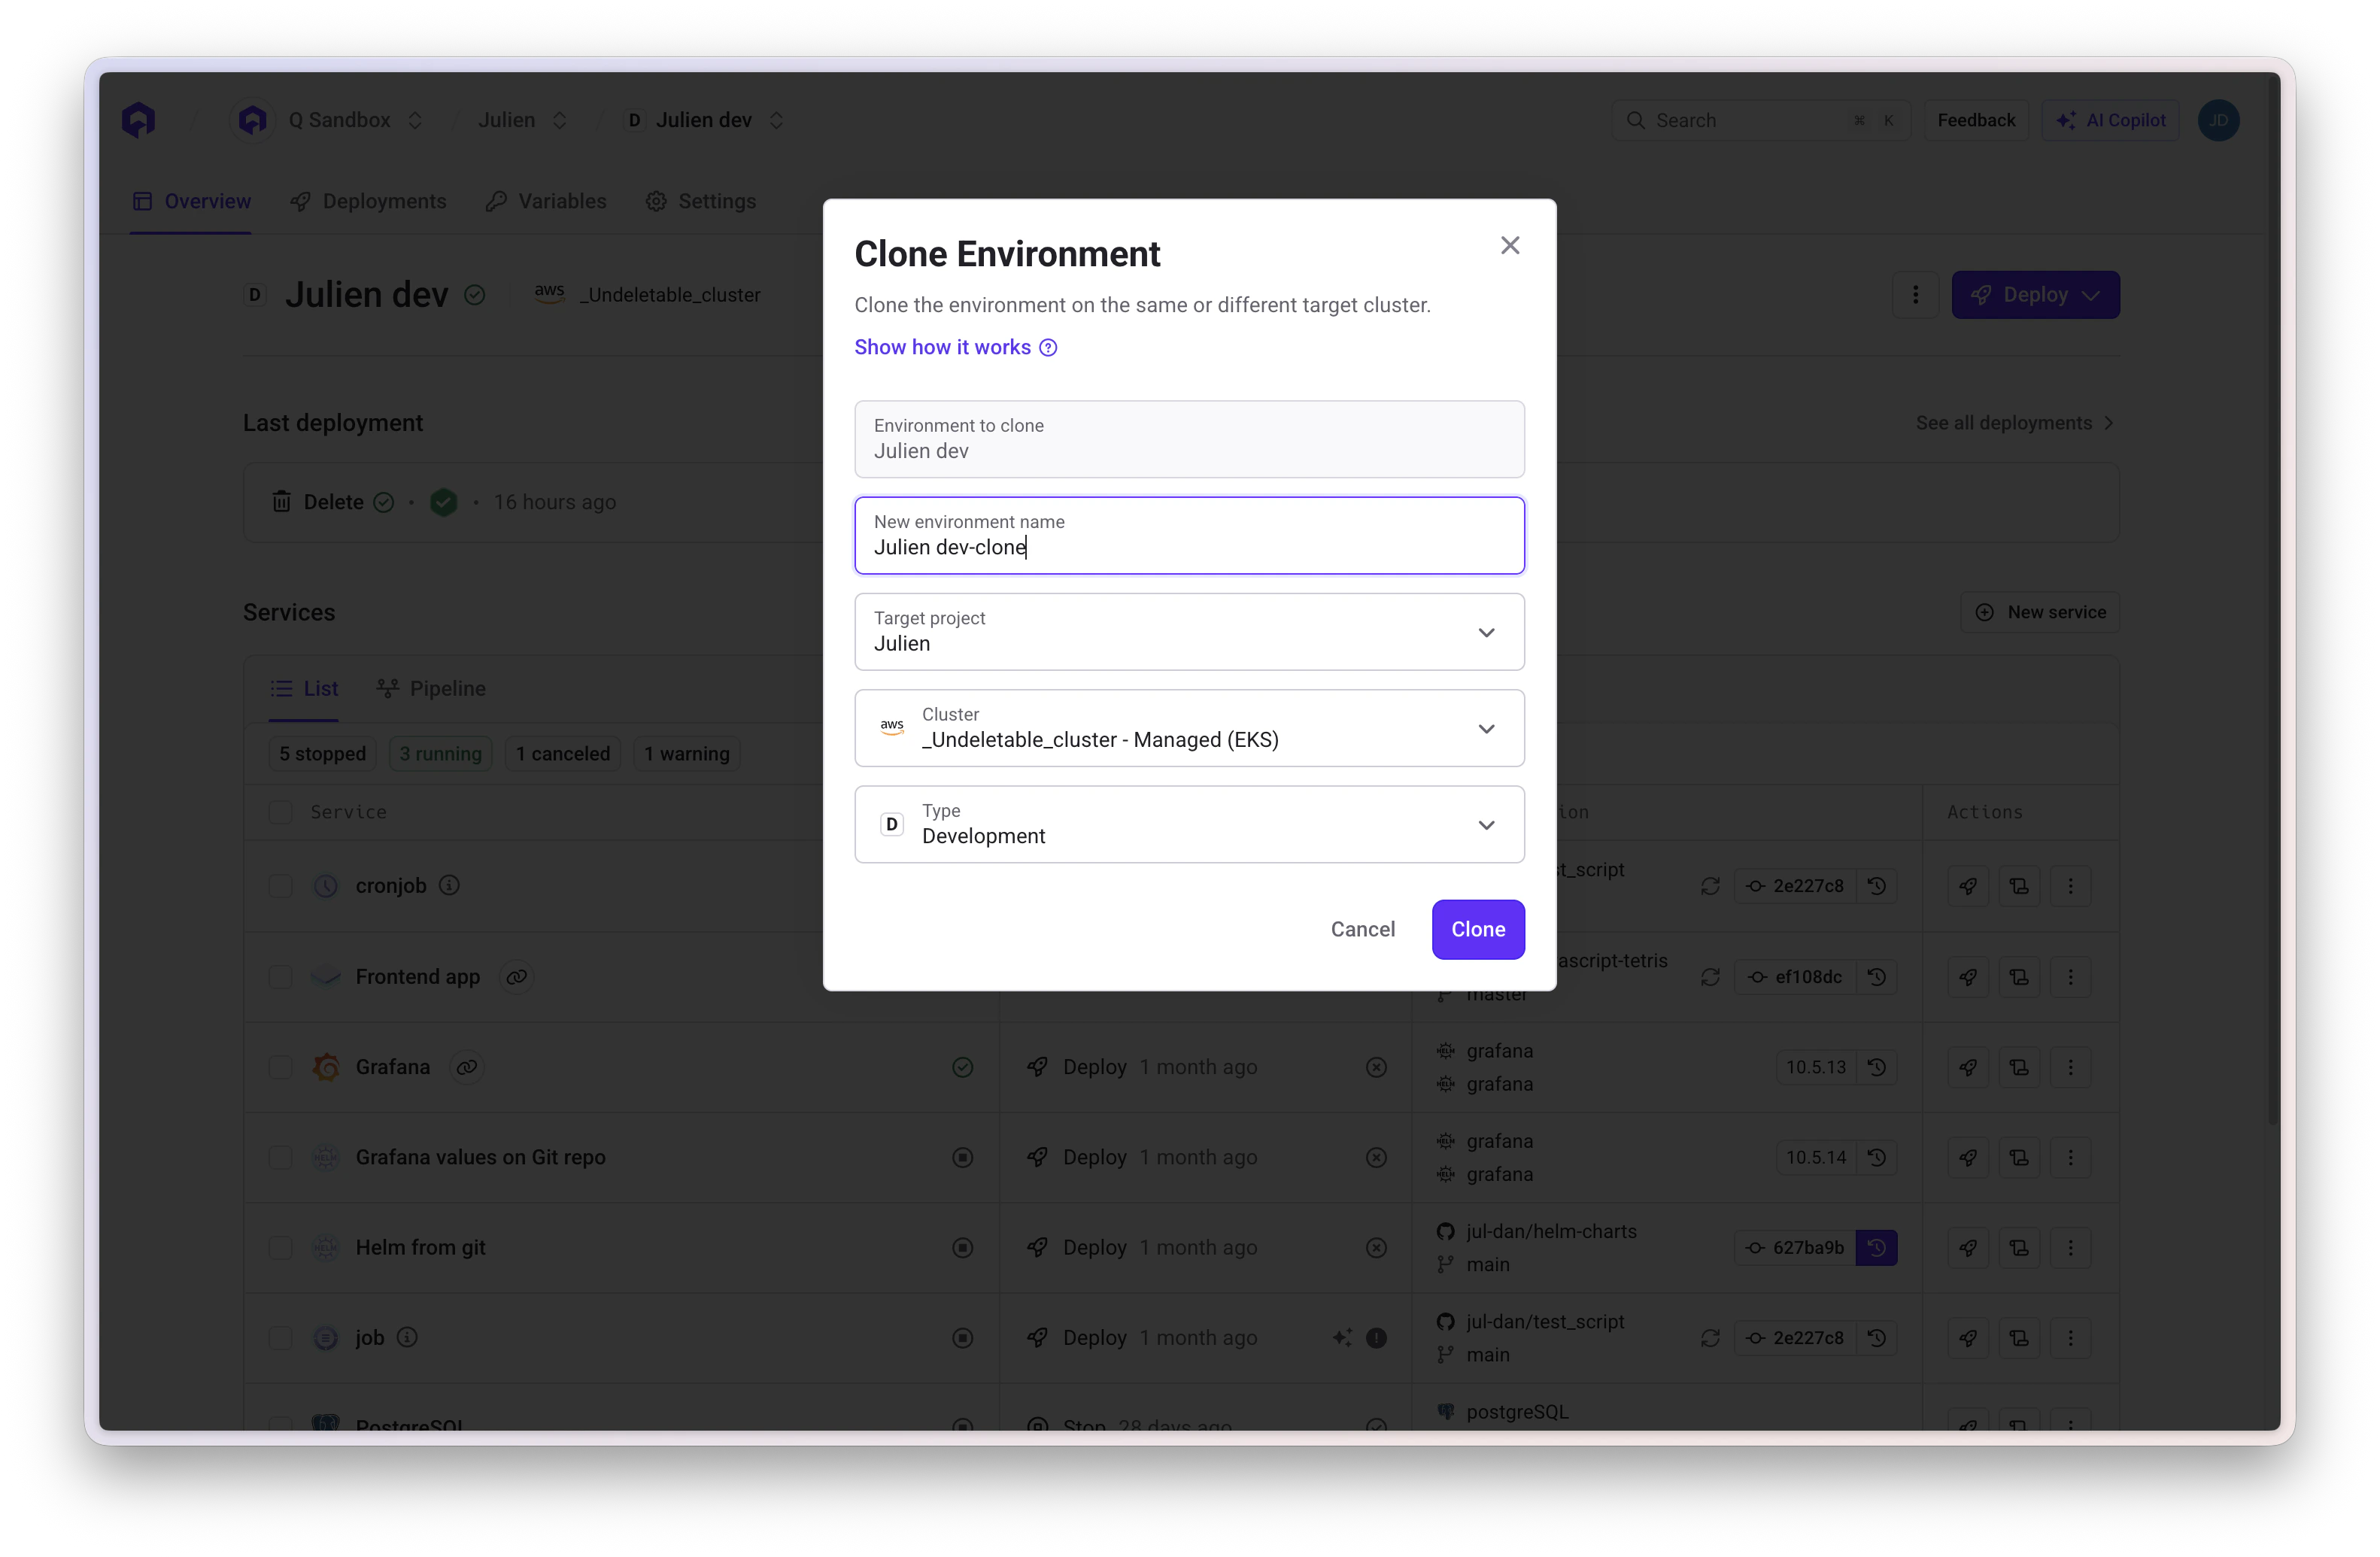Select the List view tab
The width and height of the screenshot is (2380, 1557).
click(304, 688)
